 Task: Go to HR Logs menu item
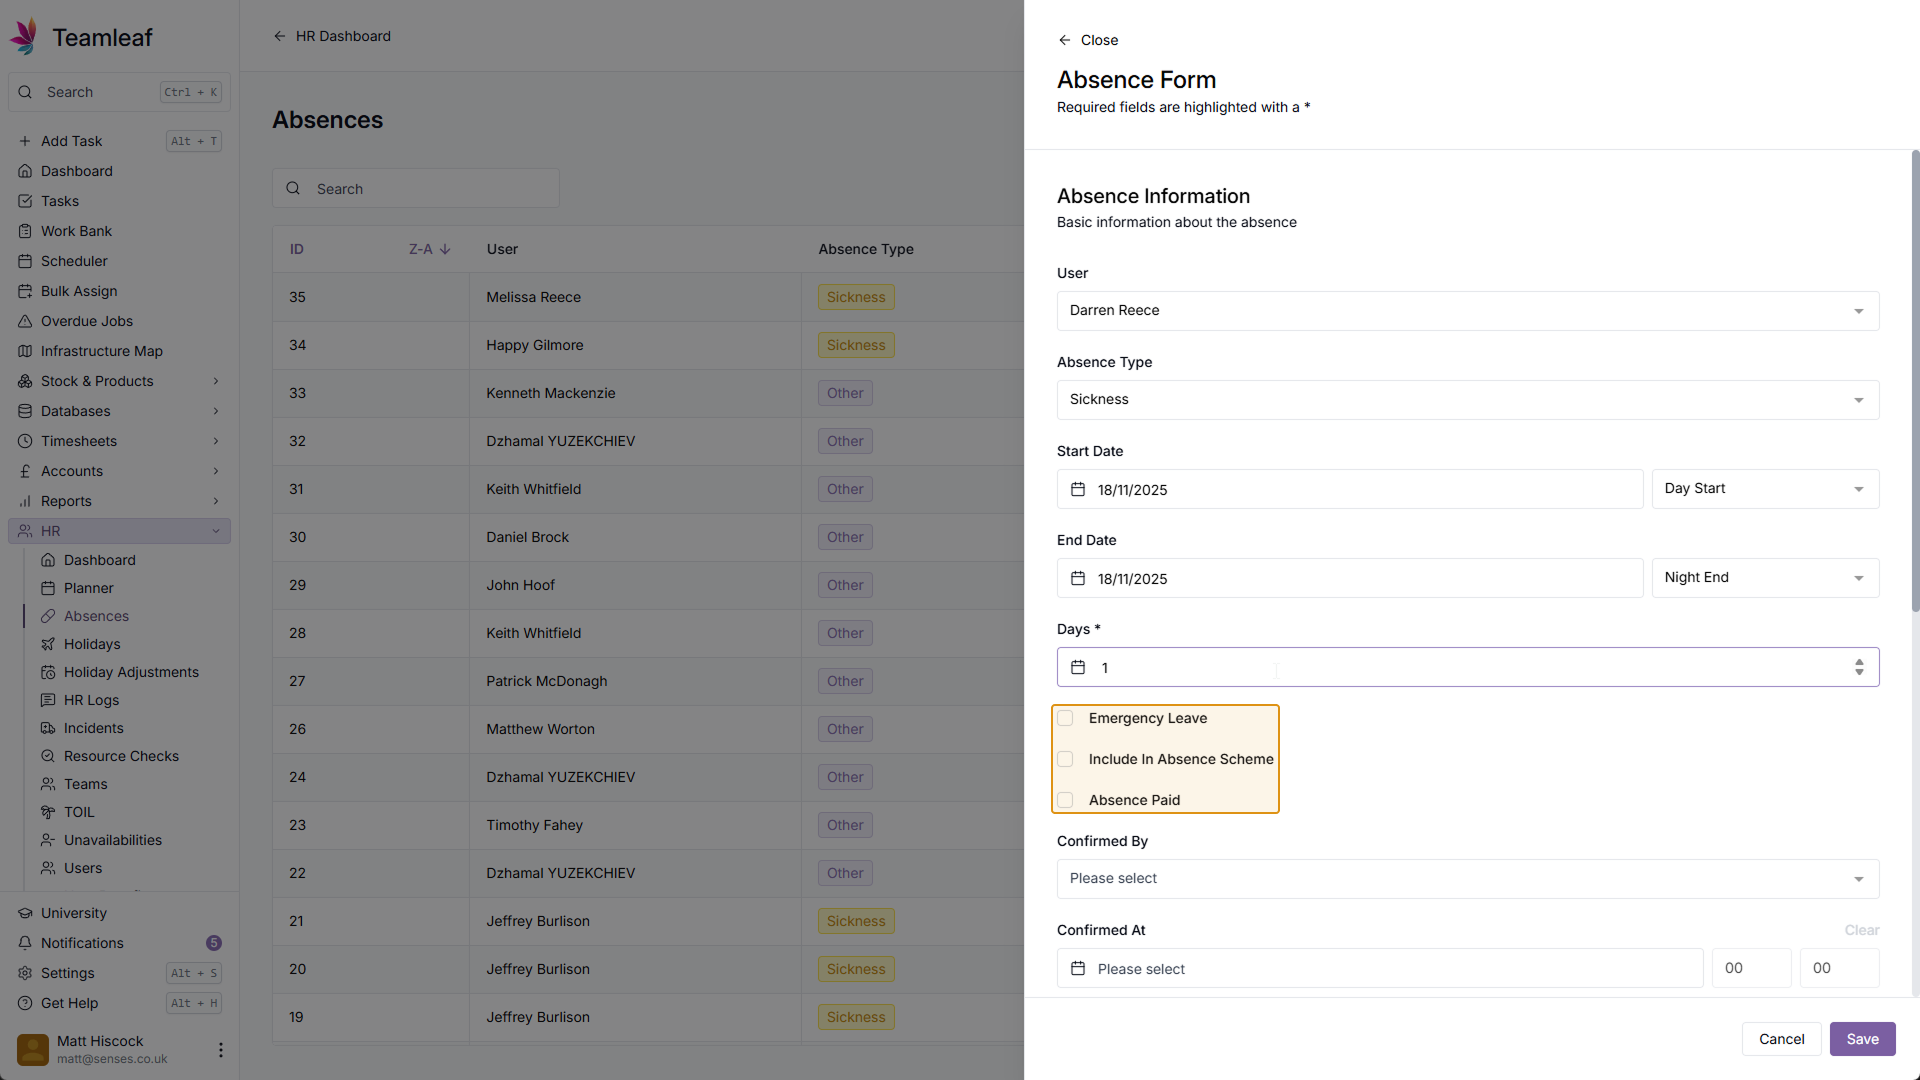pos(91,700)
